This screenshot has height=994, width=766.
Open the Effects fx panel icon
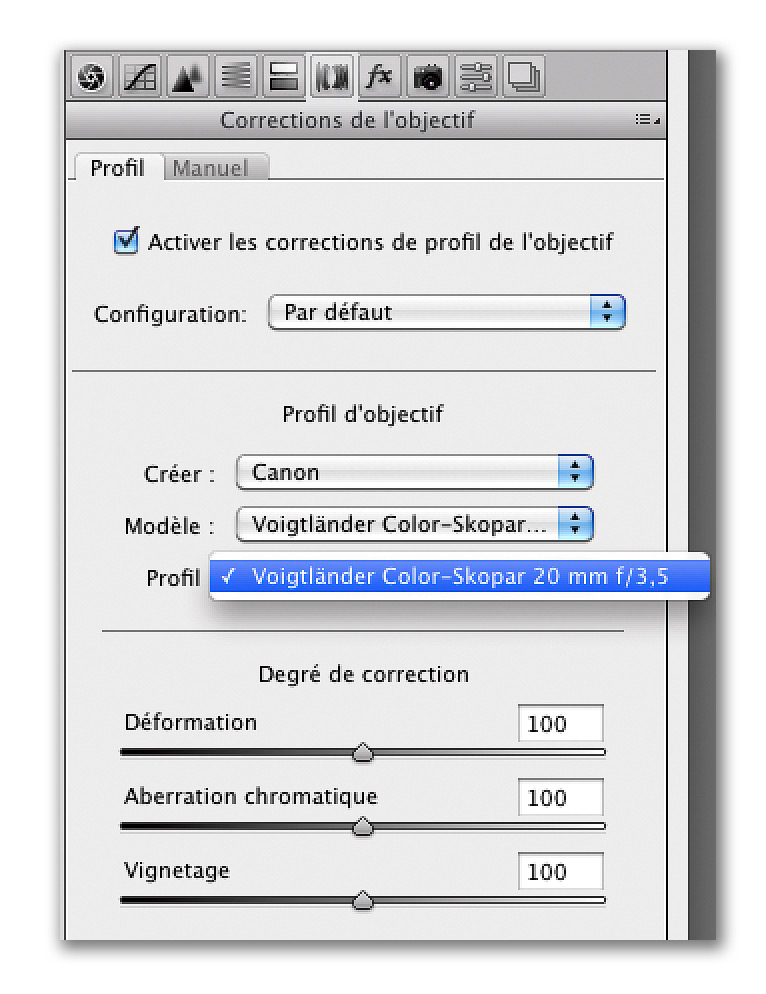coord(379,77)
